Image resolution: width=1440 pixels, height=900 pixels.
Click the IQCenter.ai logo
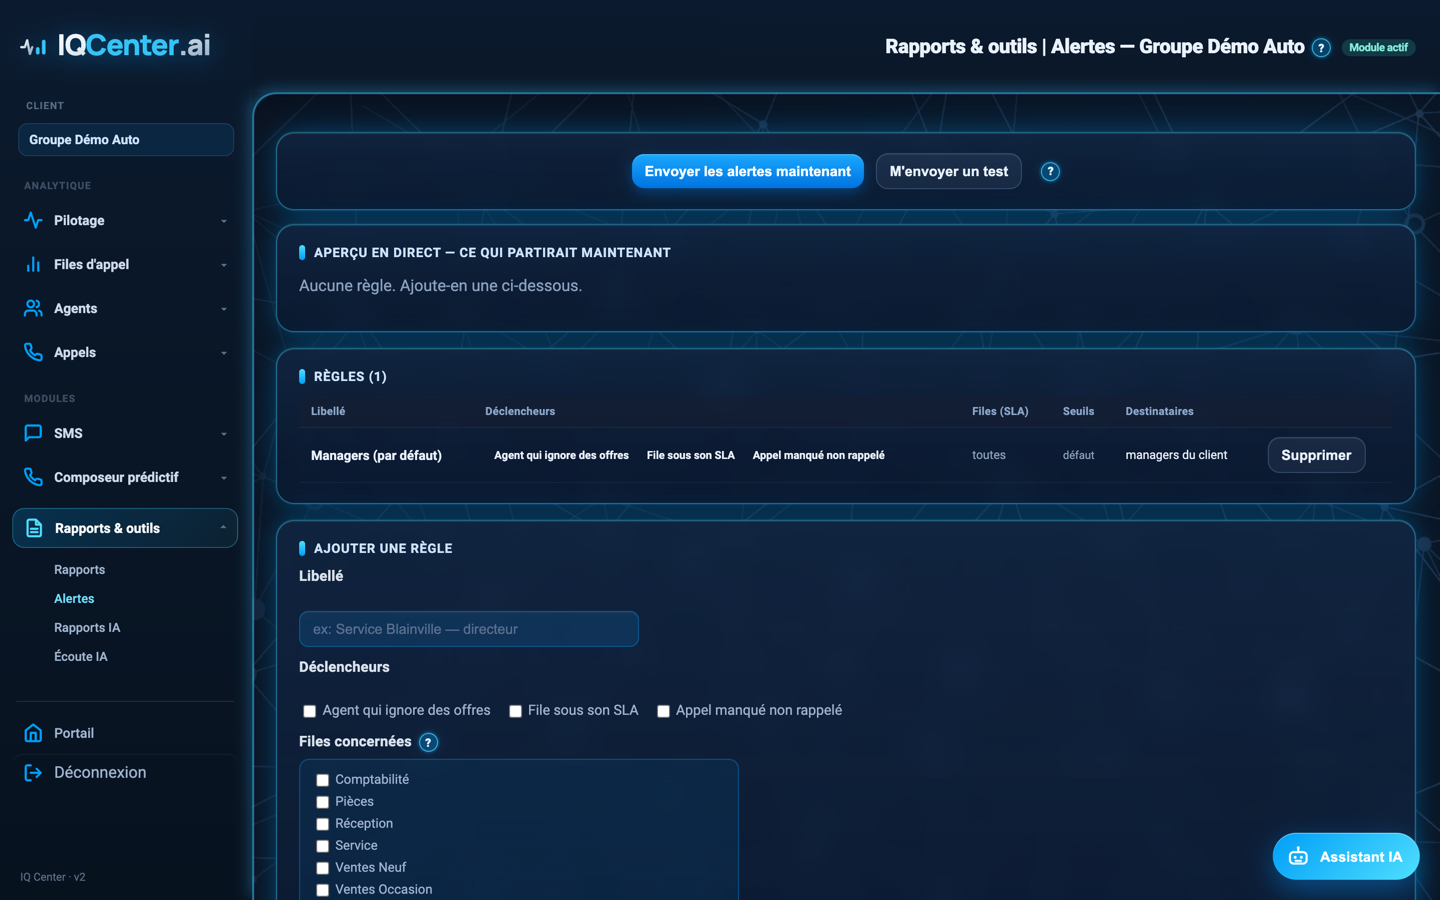click(x=115, y=45)
